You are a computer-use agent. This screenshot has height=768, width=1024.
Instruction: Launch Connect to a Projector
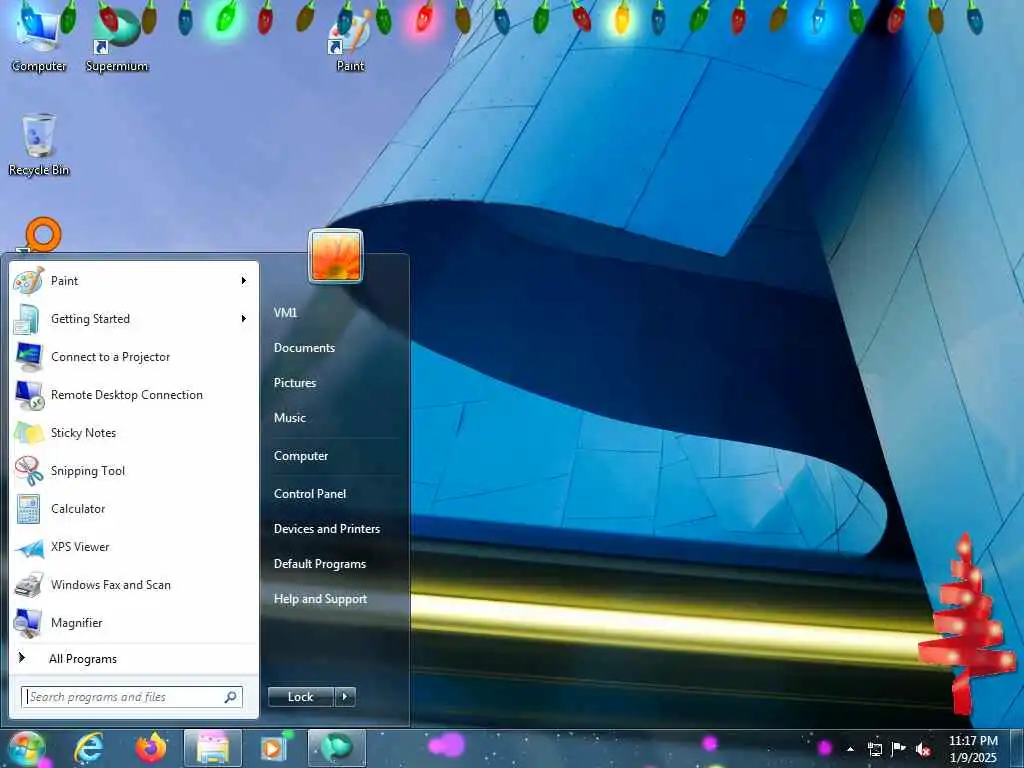click(x=135, y=357)
